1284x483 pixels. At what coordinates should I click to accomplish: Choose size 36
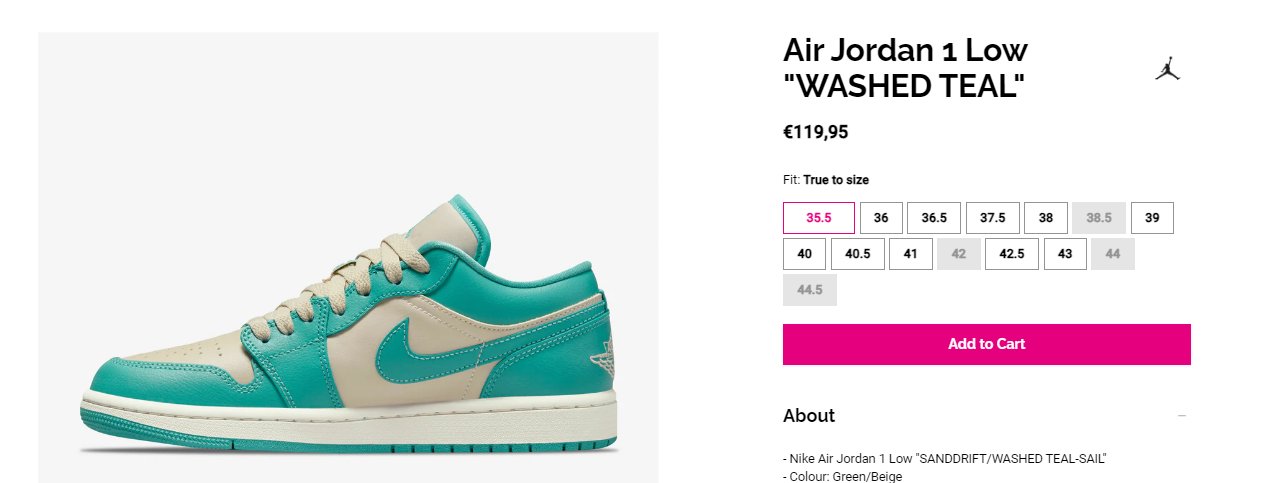pyautogui.click(x=881, y=218)
